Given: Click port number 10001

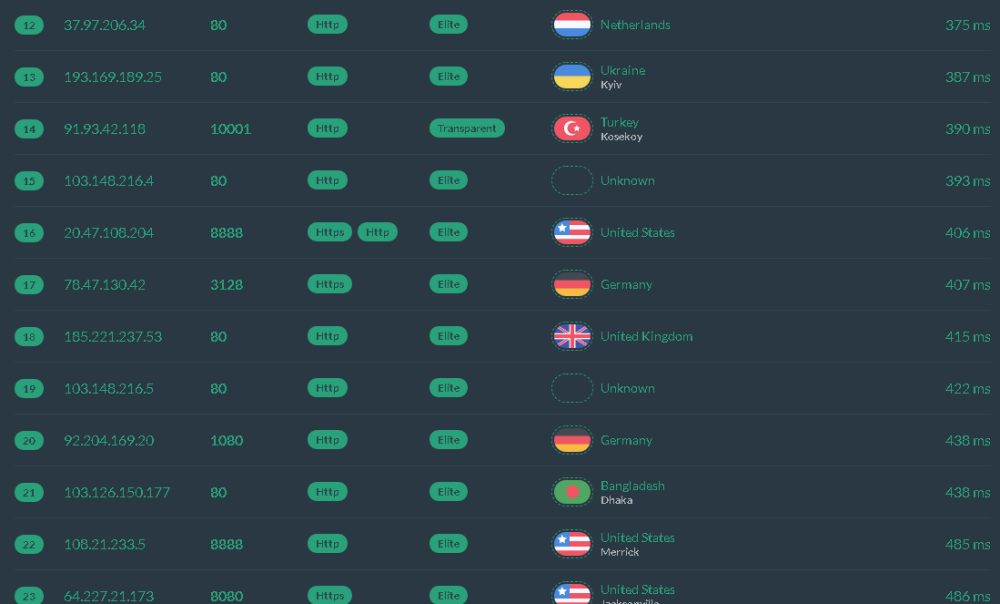Looking at the screenshot, I should 230,129.
